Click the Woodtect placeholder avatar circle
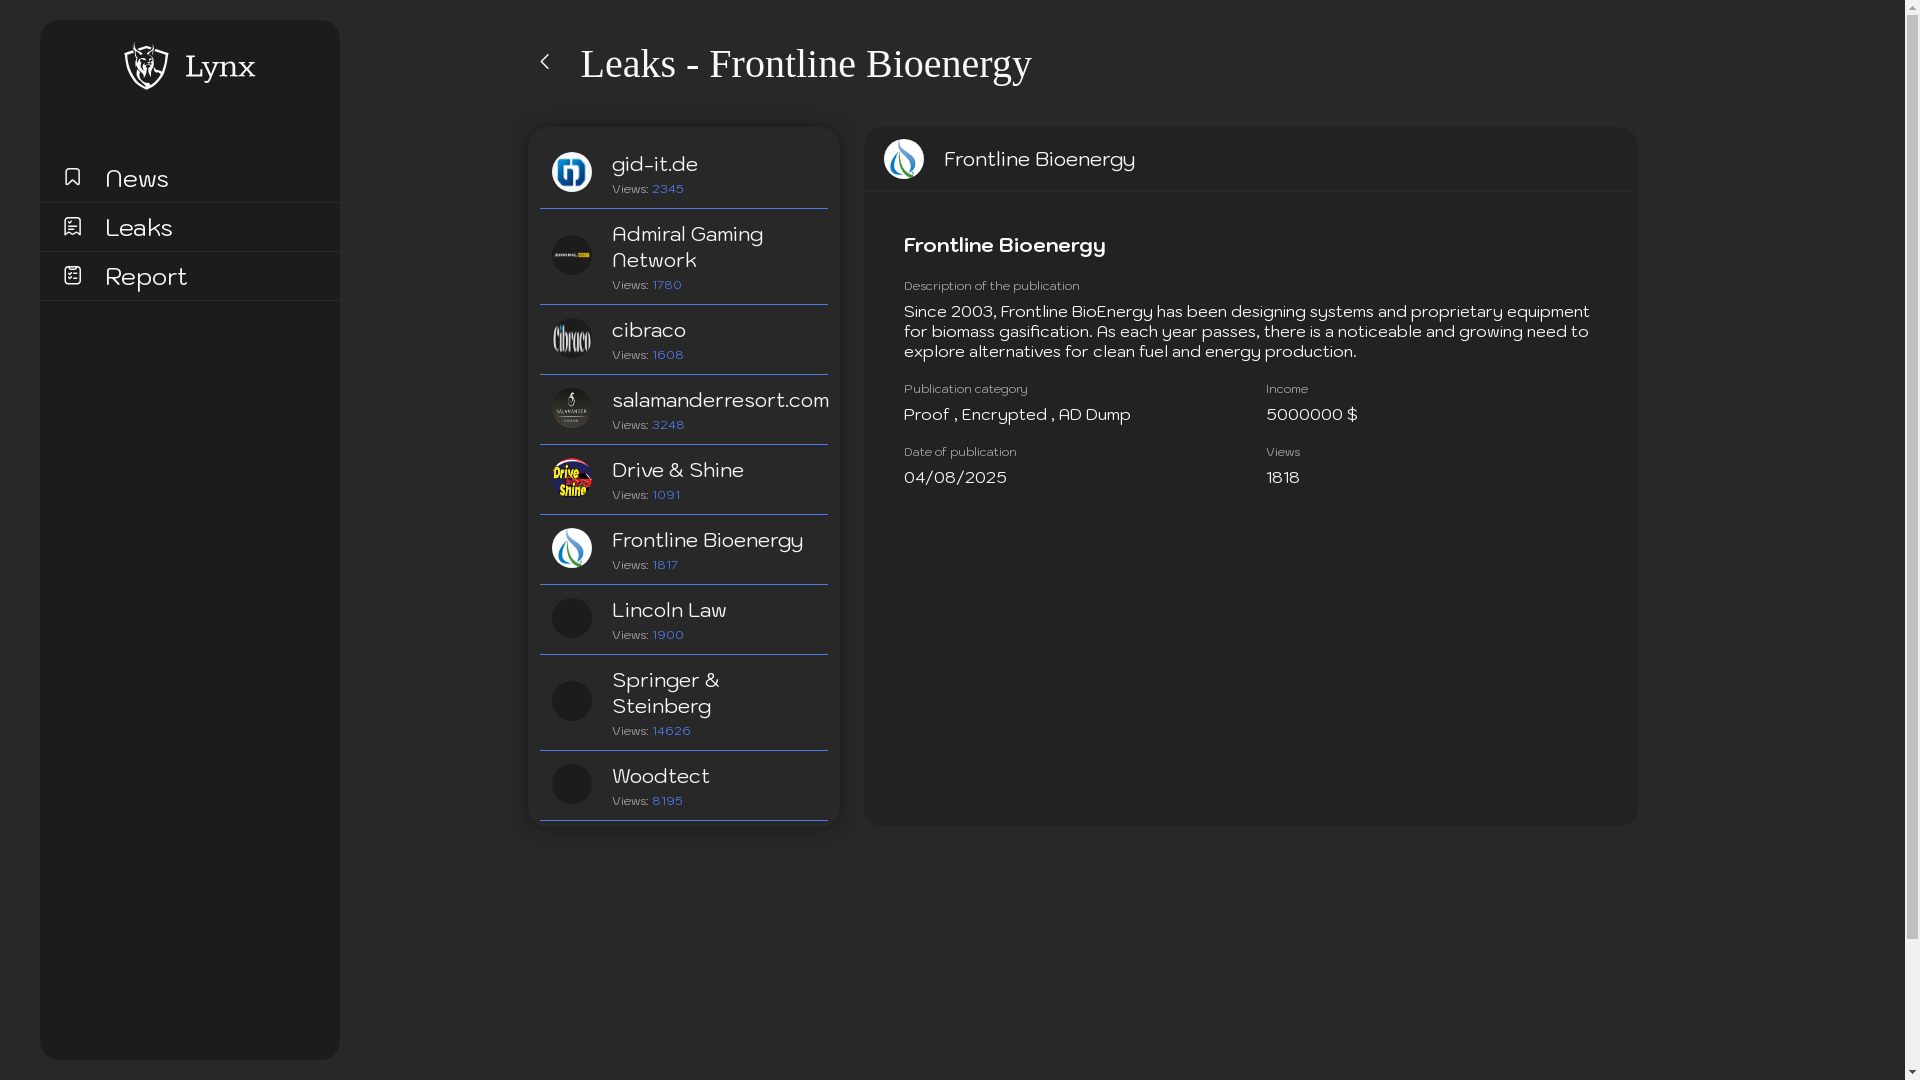The height and width of the screenshot is (1080, 1920). click(x=572, y=784)
